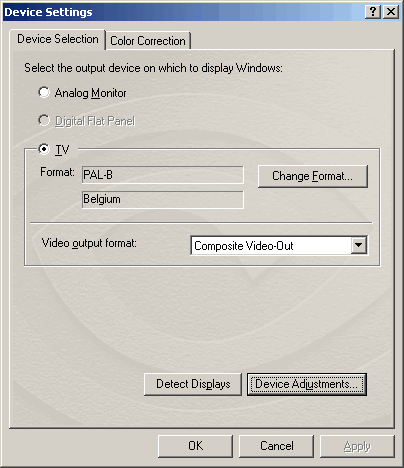Viewport: 404px width, 468px height.
Task: Click the Cancel button
Action: tap(277, 446)
